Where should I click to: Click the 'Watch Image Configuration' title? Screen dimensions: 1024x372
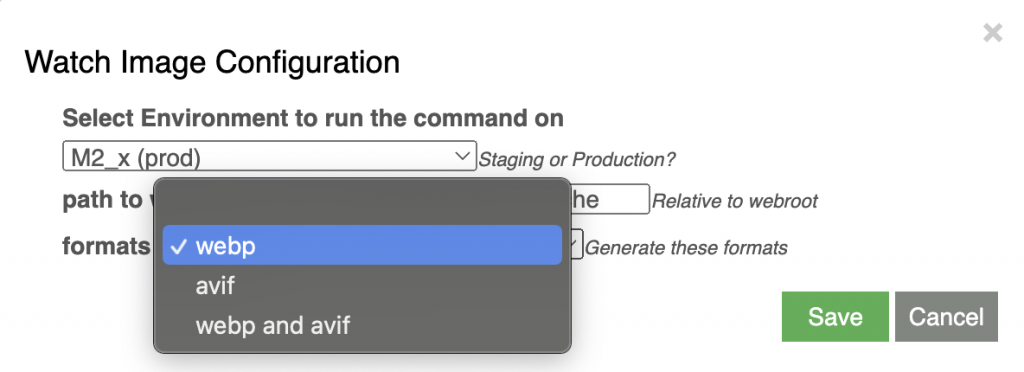(x=212, y=63)
